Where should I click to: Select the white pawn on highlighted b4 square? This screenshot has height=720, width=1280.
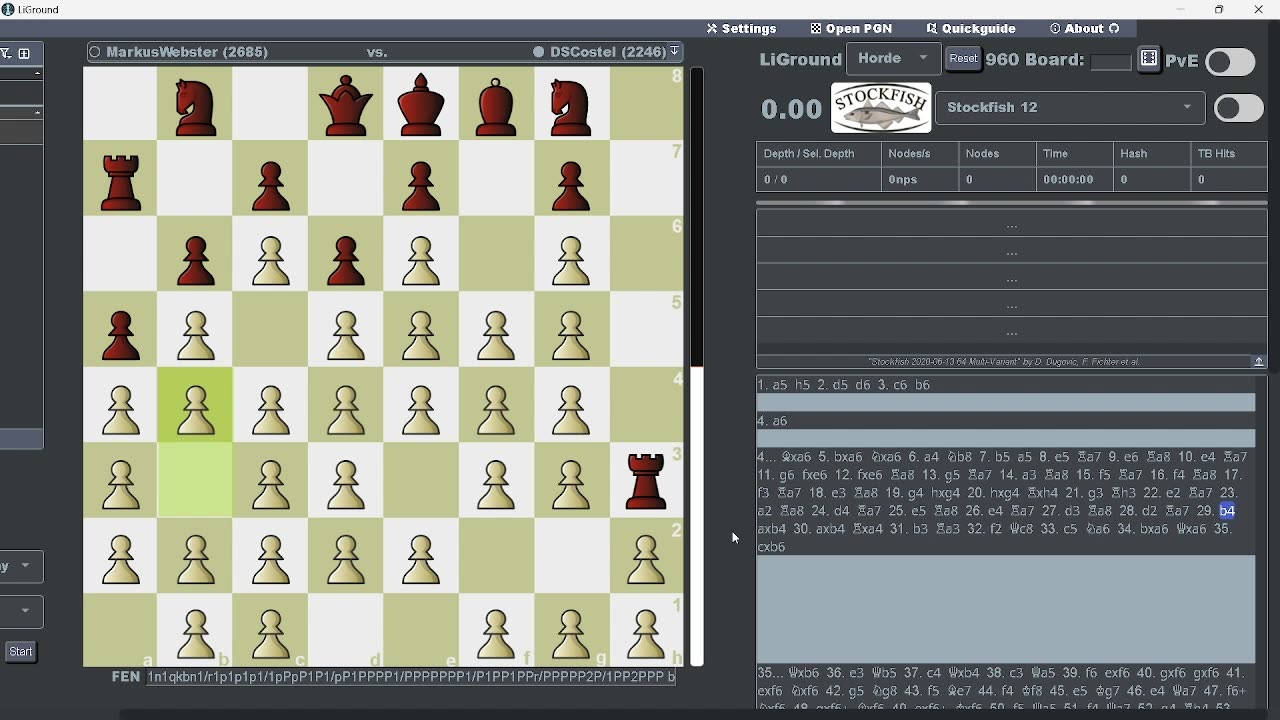pos(196,410)
